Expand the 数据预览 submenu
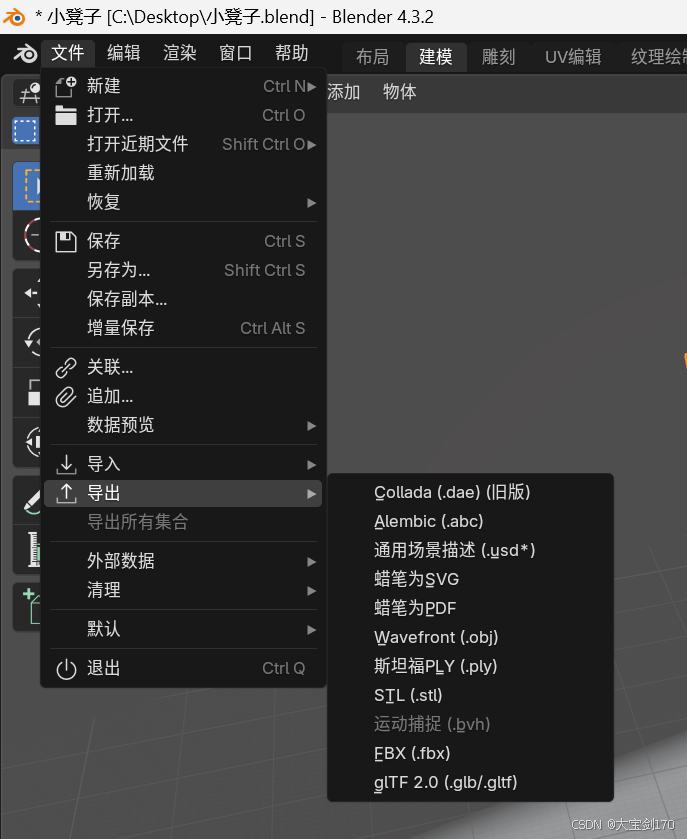 [x=183, y=425]
